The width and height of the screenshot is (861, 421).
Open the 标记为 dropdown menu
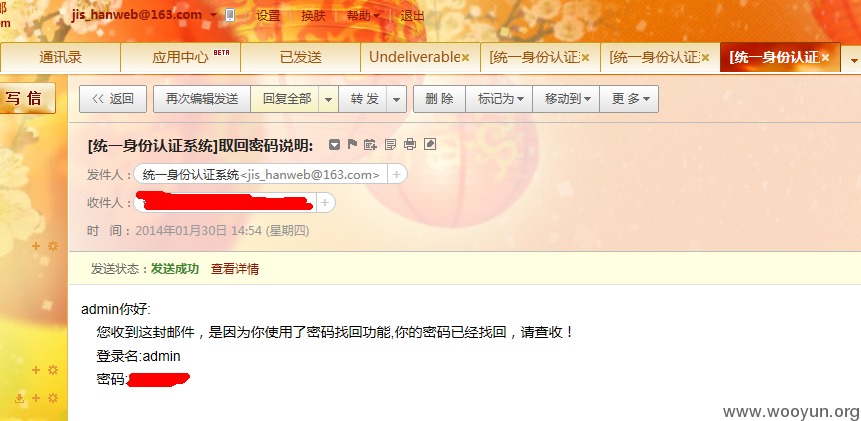tap(500, 99)
